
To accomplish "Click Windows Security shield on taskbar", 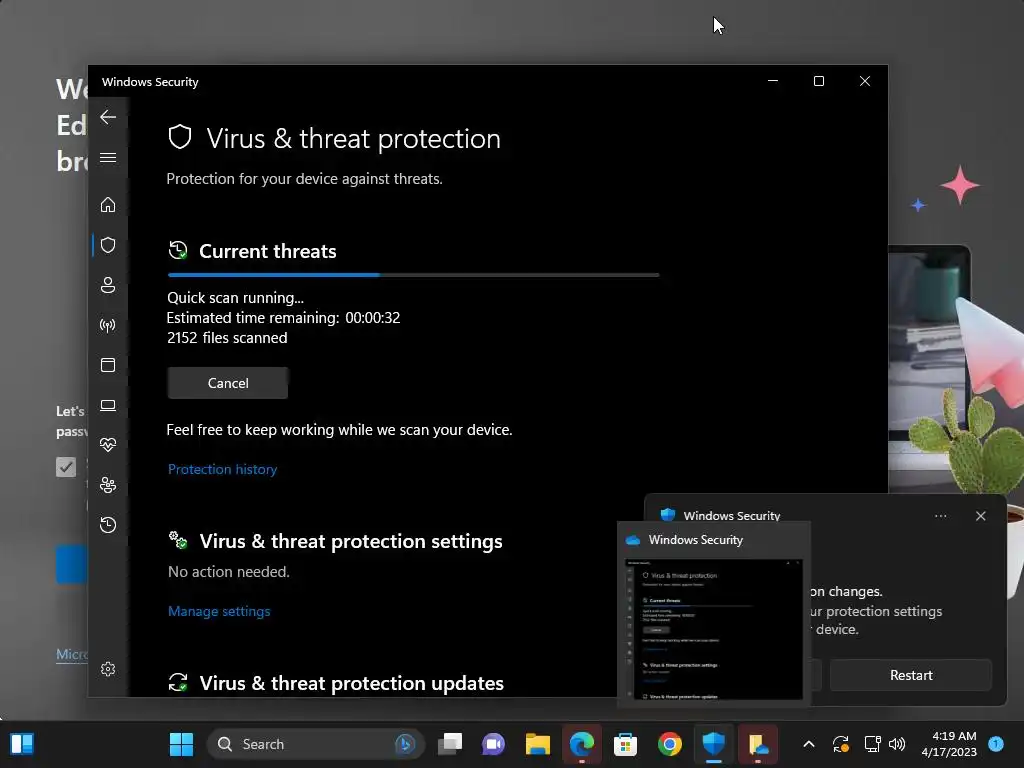I will click(x=713, y=744).
